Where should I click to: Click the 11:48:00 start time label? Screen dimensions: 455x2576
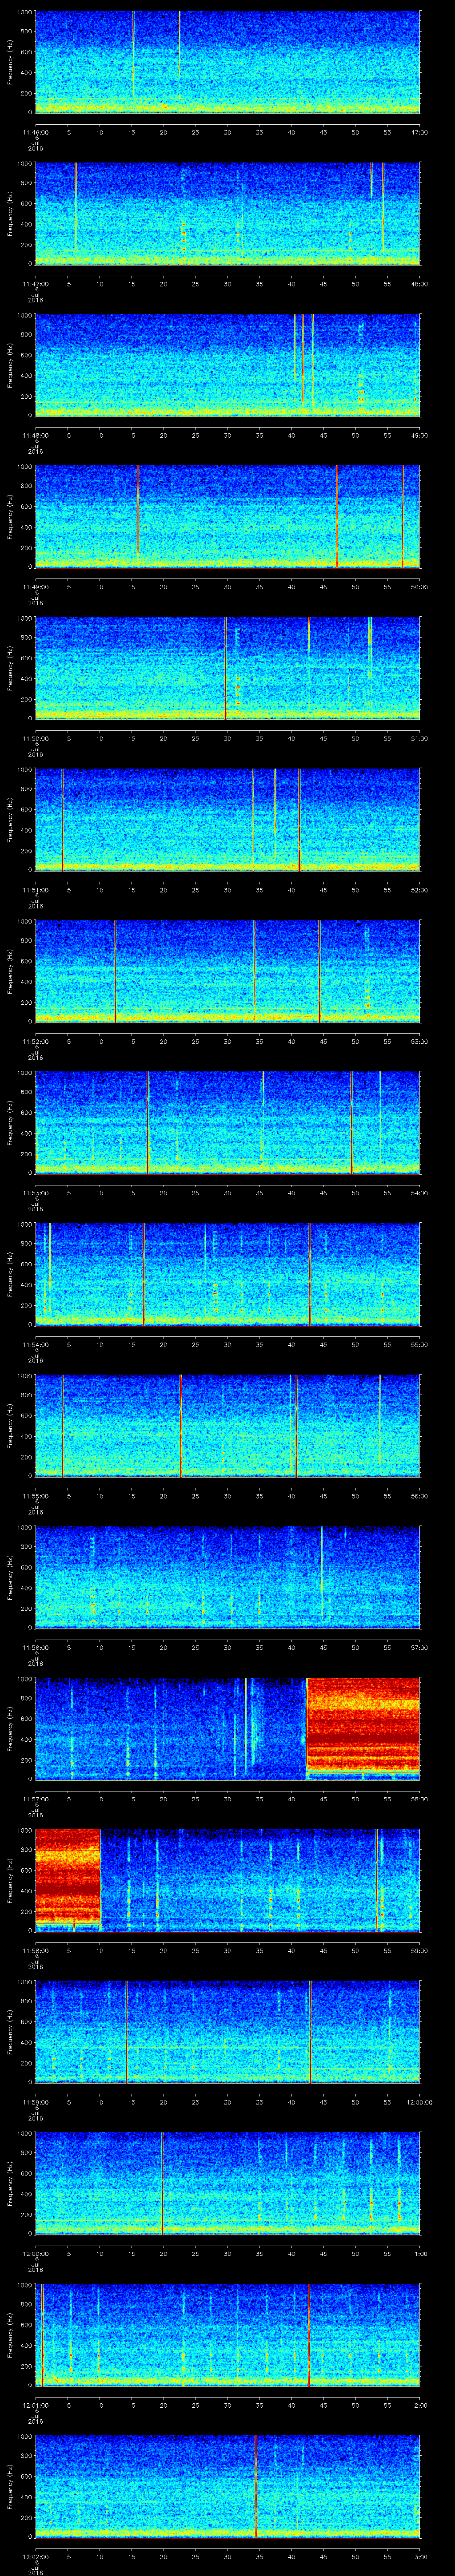pos(36,435)
